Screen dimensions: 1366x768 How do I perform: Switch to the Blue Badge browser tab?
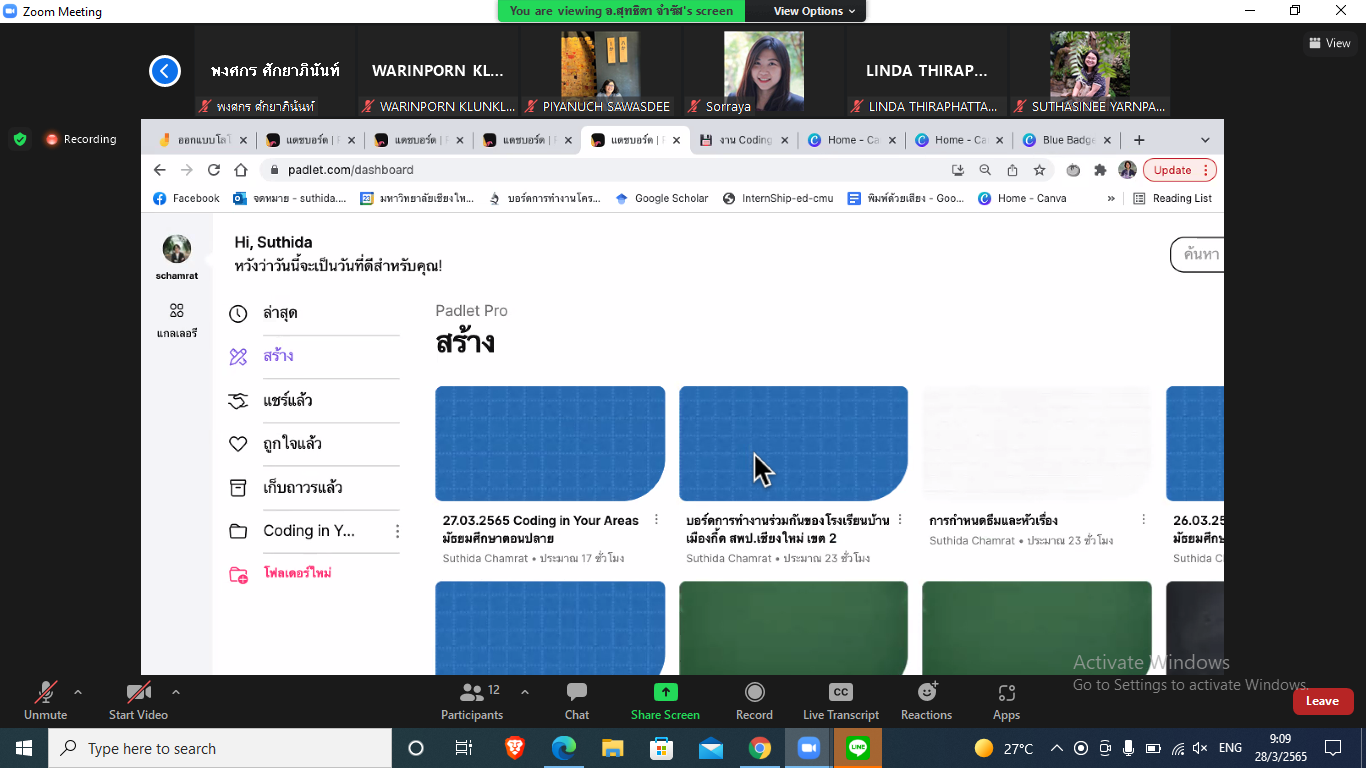pyautogui.click(x=1067, y=140)
